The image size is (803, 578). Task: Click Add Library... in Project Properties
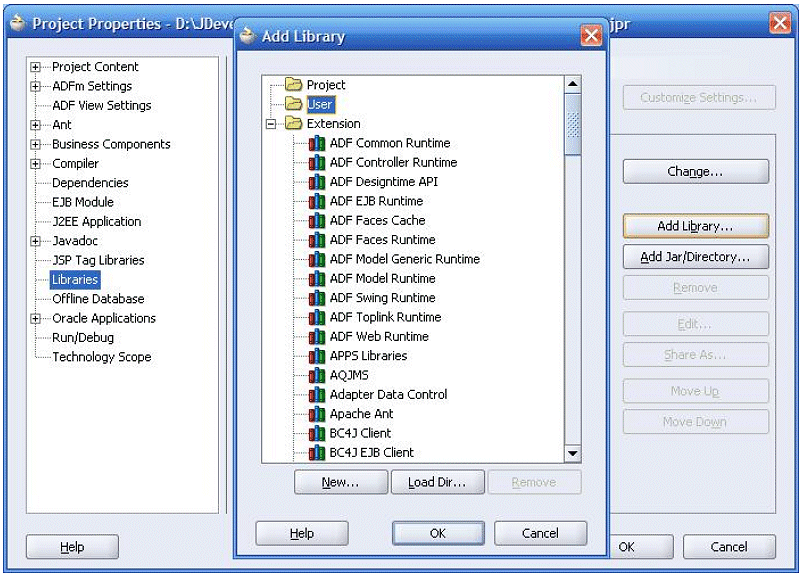click(x=695, y=226)
